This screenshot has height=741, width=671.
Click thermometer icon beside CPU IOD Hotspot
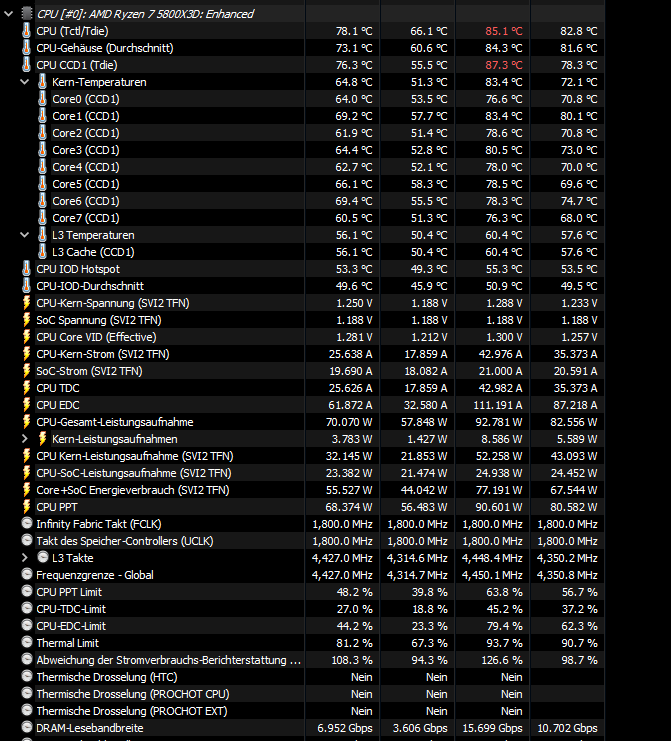pyautogui.click(x=27, y=269)
